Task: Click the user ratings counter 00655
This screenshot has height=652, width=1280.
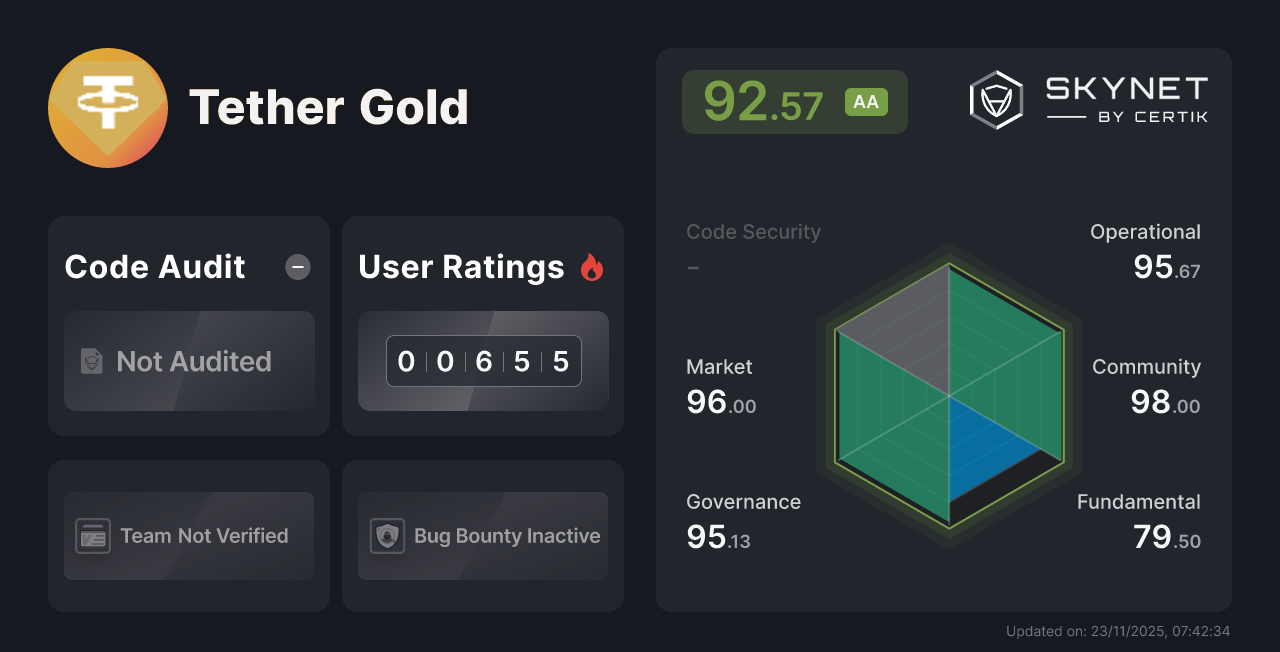Action: coord(483,361)
